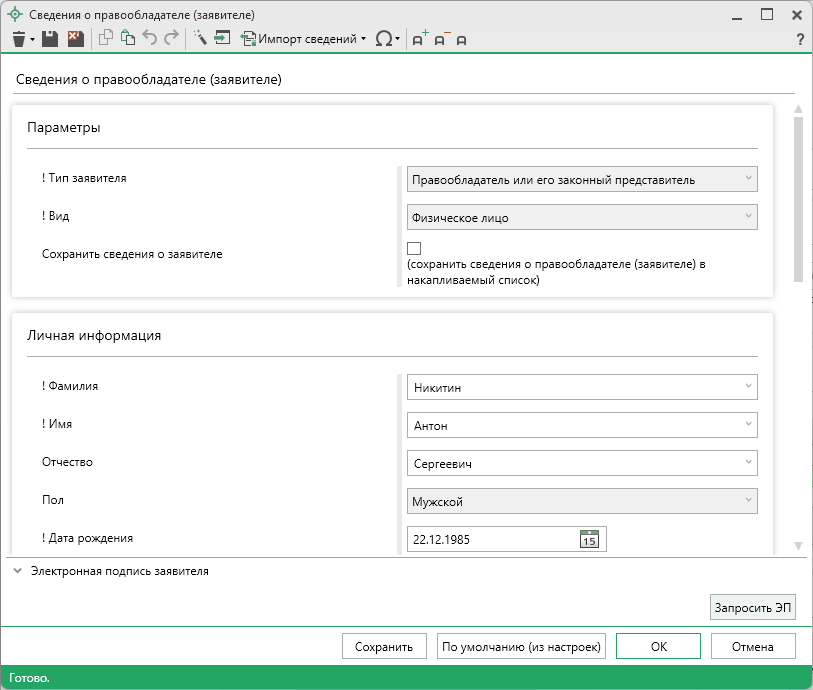The width and height of the screenshot is (813, 690).
Task: Click the Фамилия field containing Никитин
Action: pyautogui.click(x=575, y=387)
